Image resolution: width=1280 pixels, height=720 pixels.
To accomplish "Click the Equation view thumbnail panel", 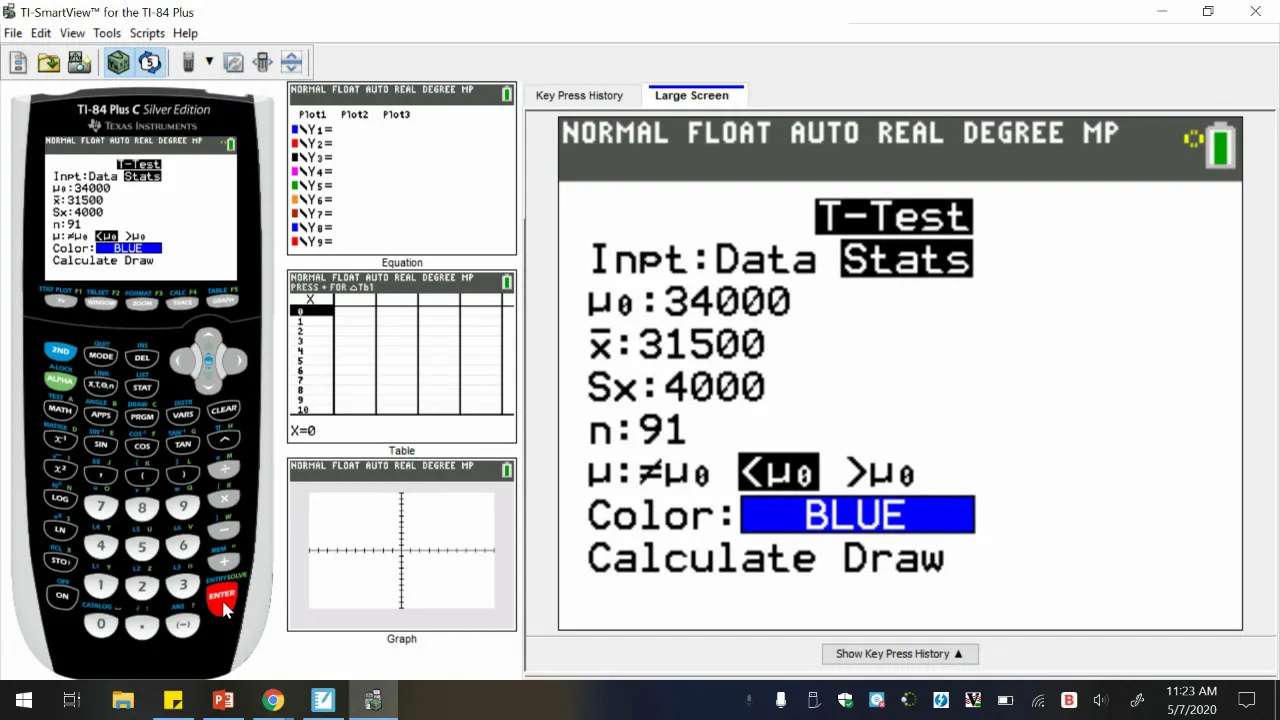I will pyautogui.click(x=402, y=168).
